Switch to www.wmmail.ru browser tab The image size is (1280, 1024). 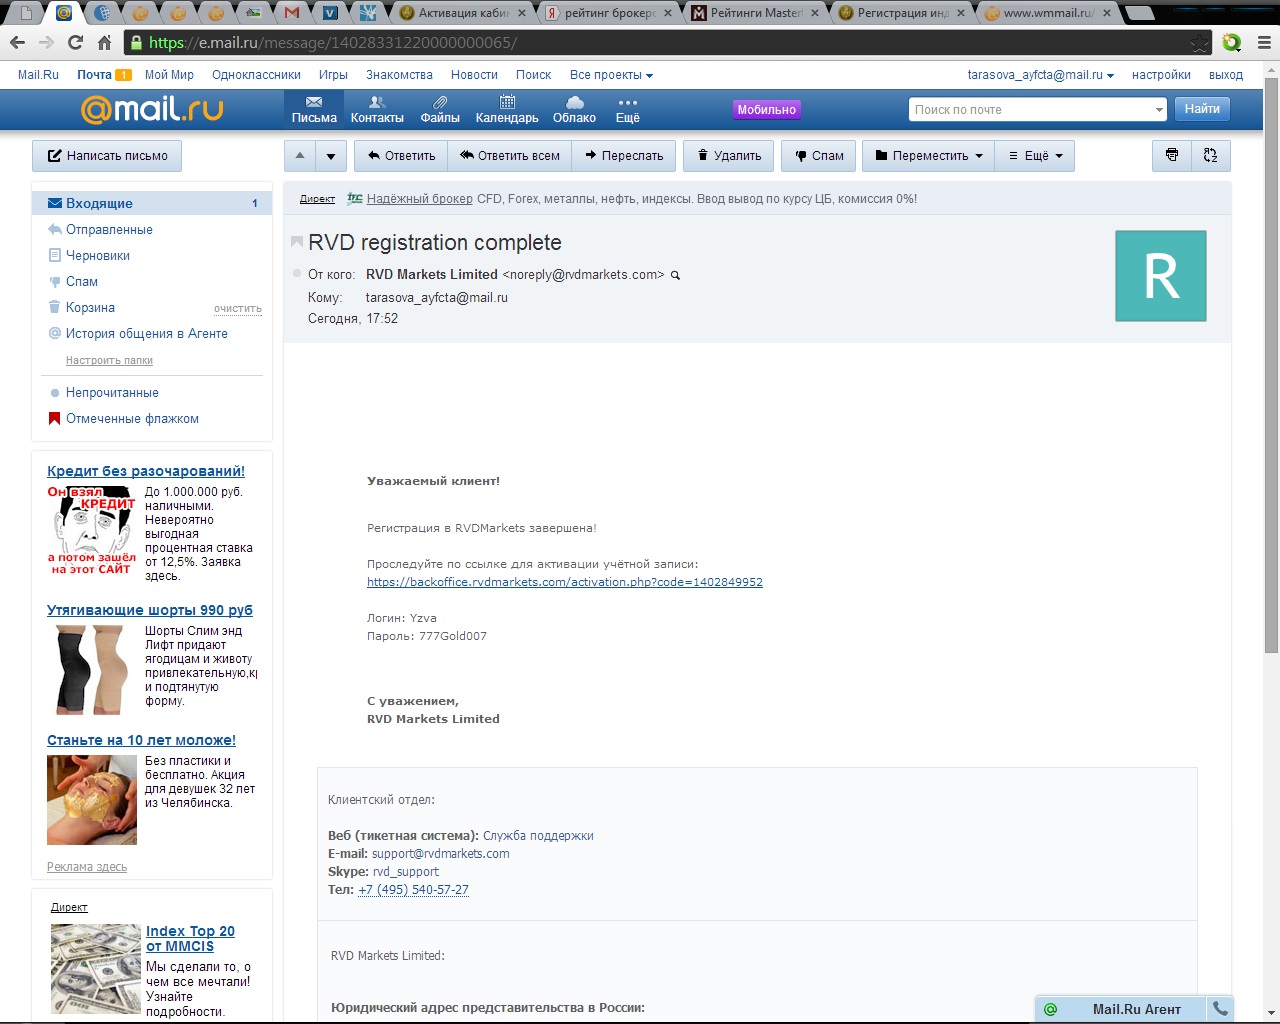pos(1047,13)
